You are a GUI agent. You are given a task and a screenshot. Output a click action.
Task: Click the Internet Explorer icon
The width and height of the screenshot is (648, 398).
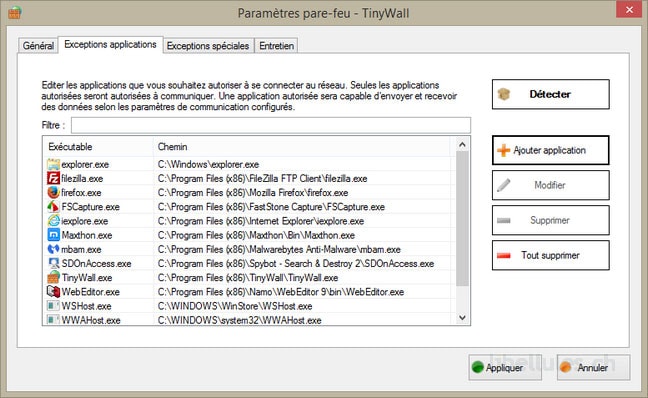[53, 221]
